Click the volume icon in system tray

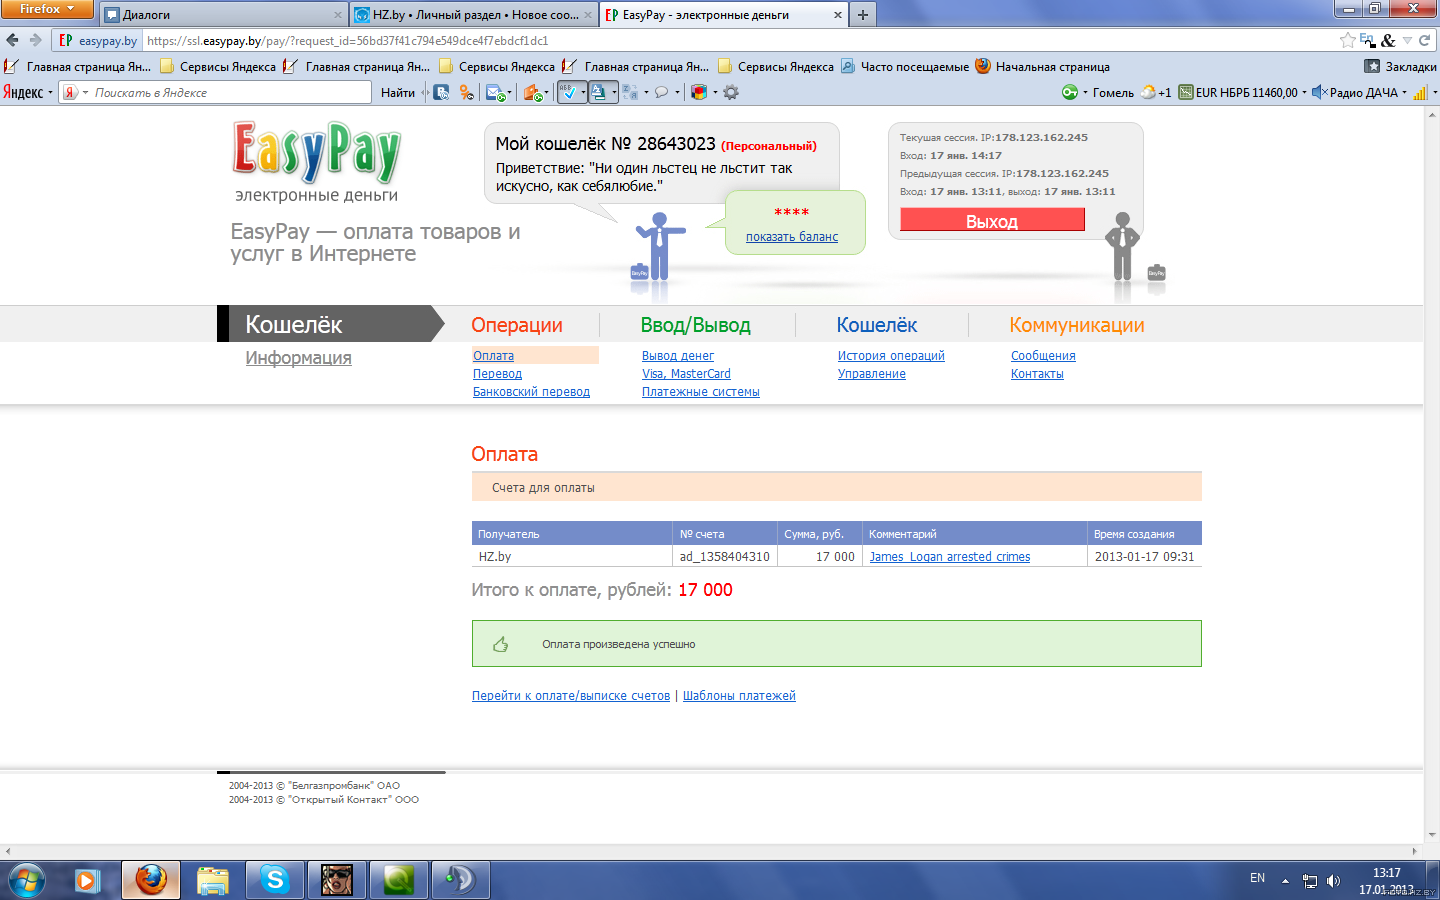coord(1333,881)
